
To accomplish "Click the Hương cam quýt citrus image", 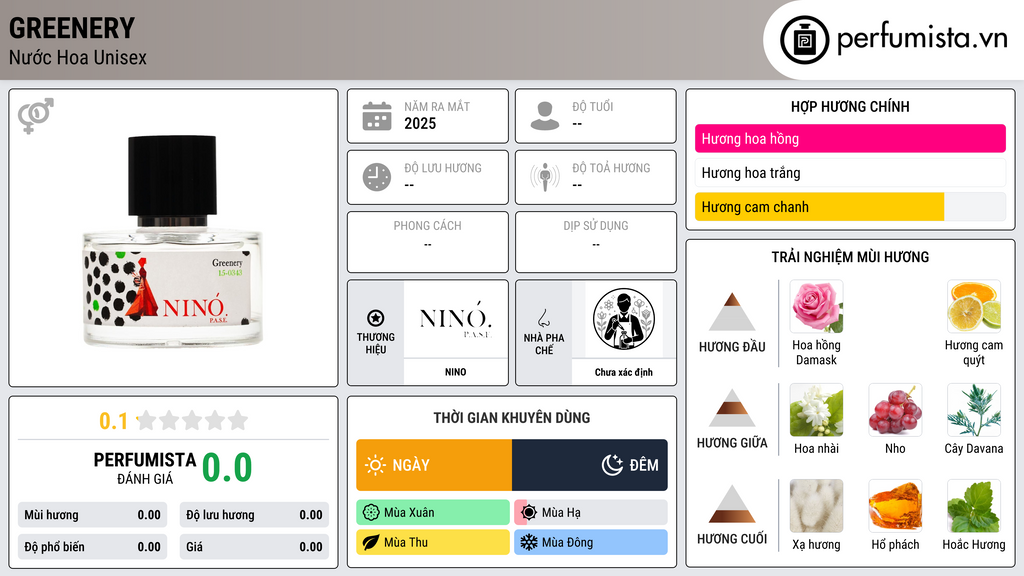I will coord(974,306).
